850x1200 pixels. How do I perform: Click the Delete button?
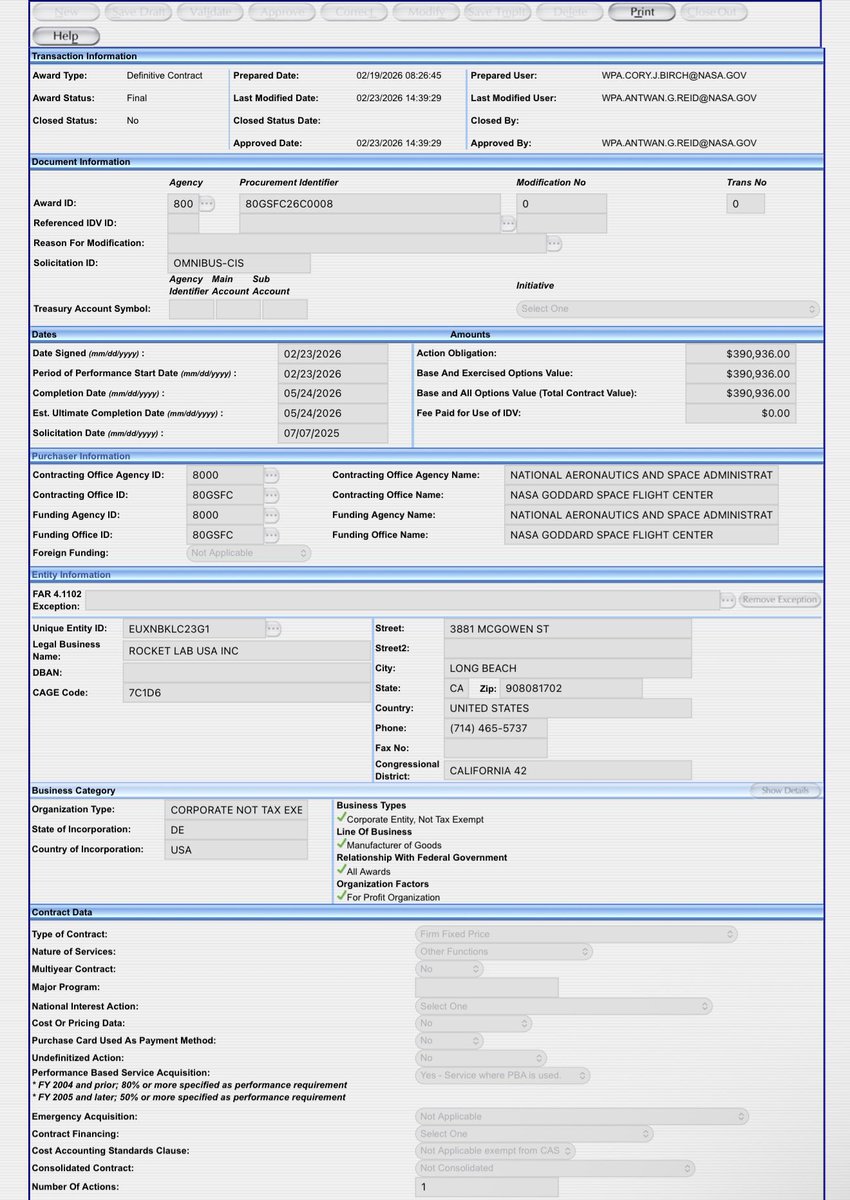[x=570, y=12]
